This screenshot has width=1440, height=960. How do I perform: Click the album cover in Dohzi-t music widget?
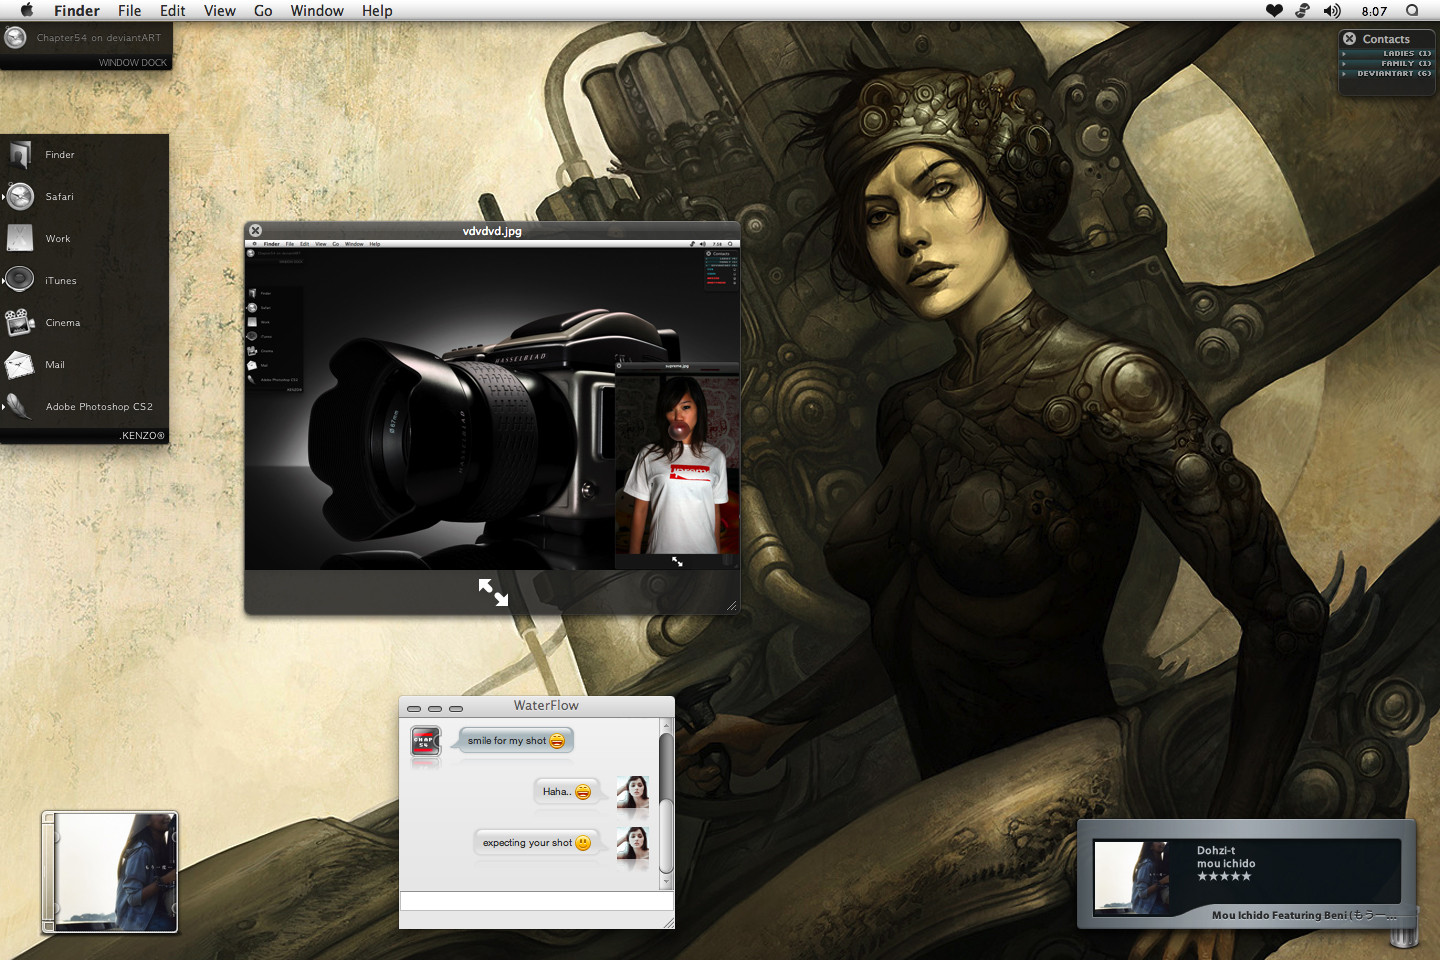pyautogui.click(x=1132, y=878)
